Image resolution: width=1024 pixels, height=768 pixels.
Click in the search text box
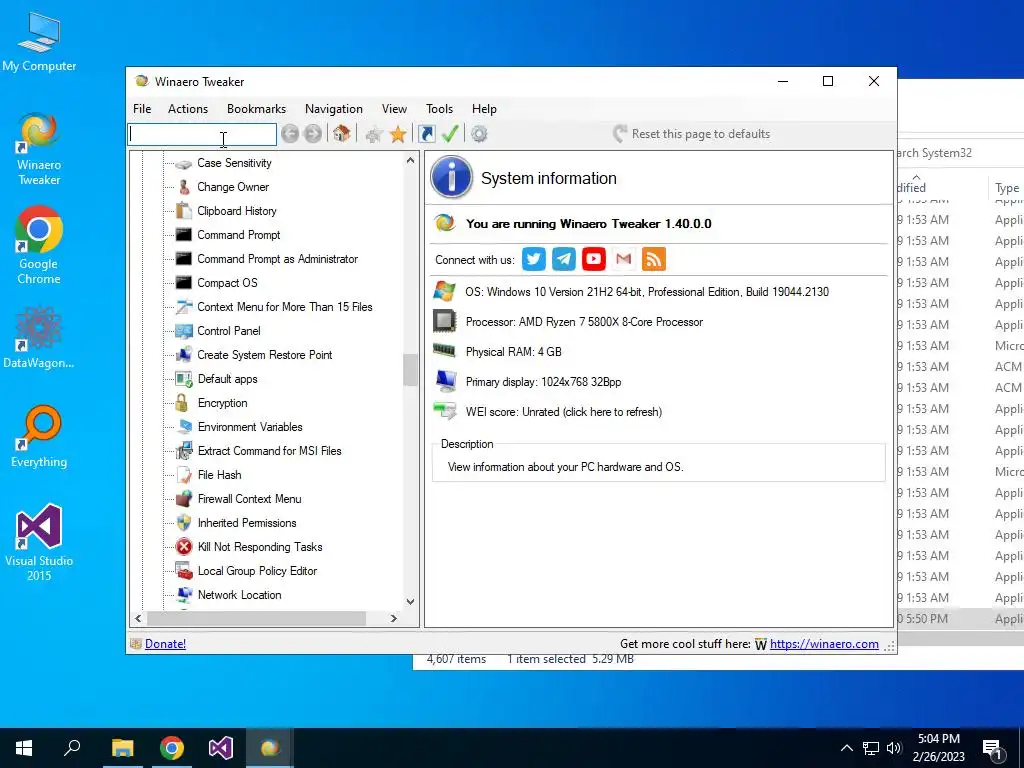[x=202, y=135]
